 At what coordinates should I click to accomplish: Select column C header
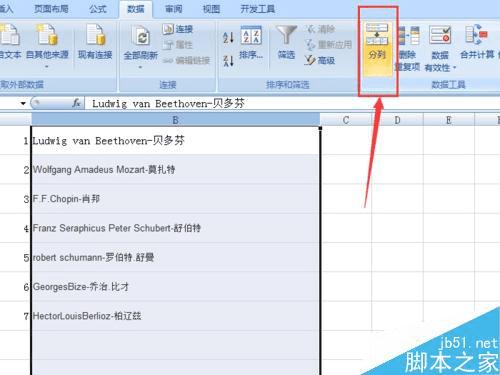pyautogui.click(x=346, y=120)
